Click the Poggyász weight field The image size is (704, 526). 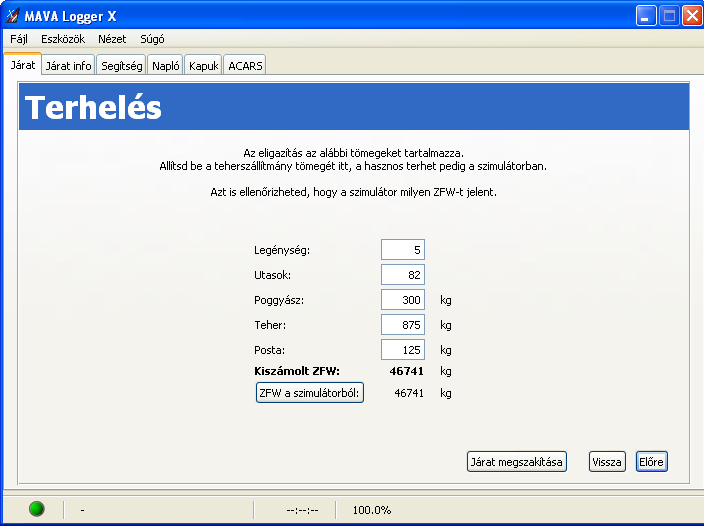coord(403,300)
